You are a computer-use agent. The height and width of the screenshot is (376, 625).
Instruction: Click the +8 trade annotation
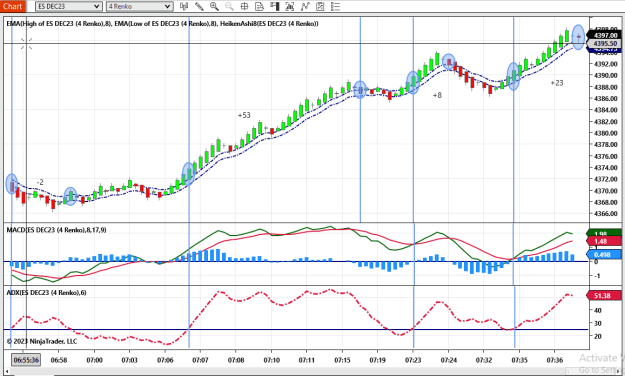click(437, 95)
